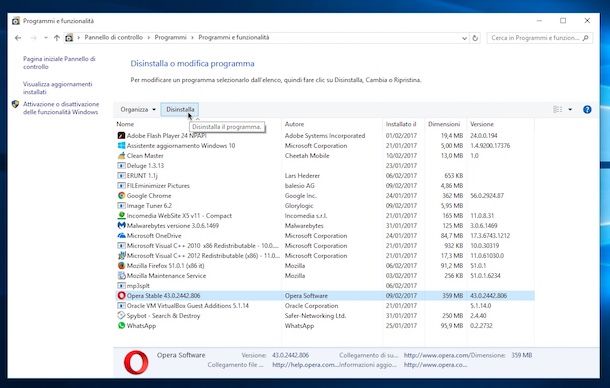Click the Clean Master program icon
Image resolution: width=610 pixels, height=388 pixels.
[x=121, y=155]
